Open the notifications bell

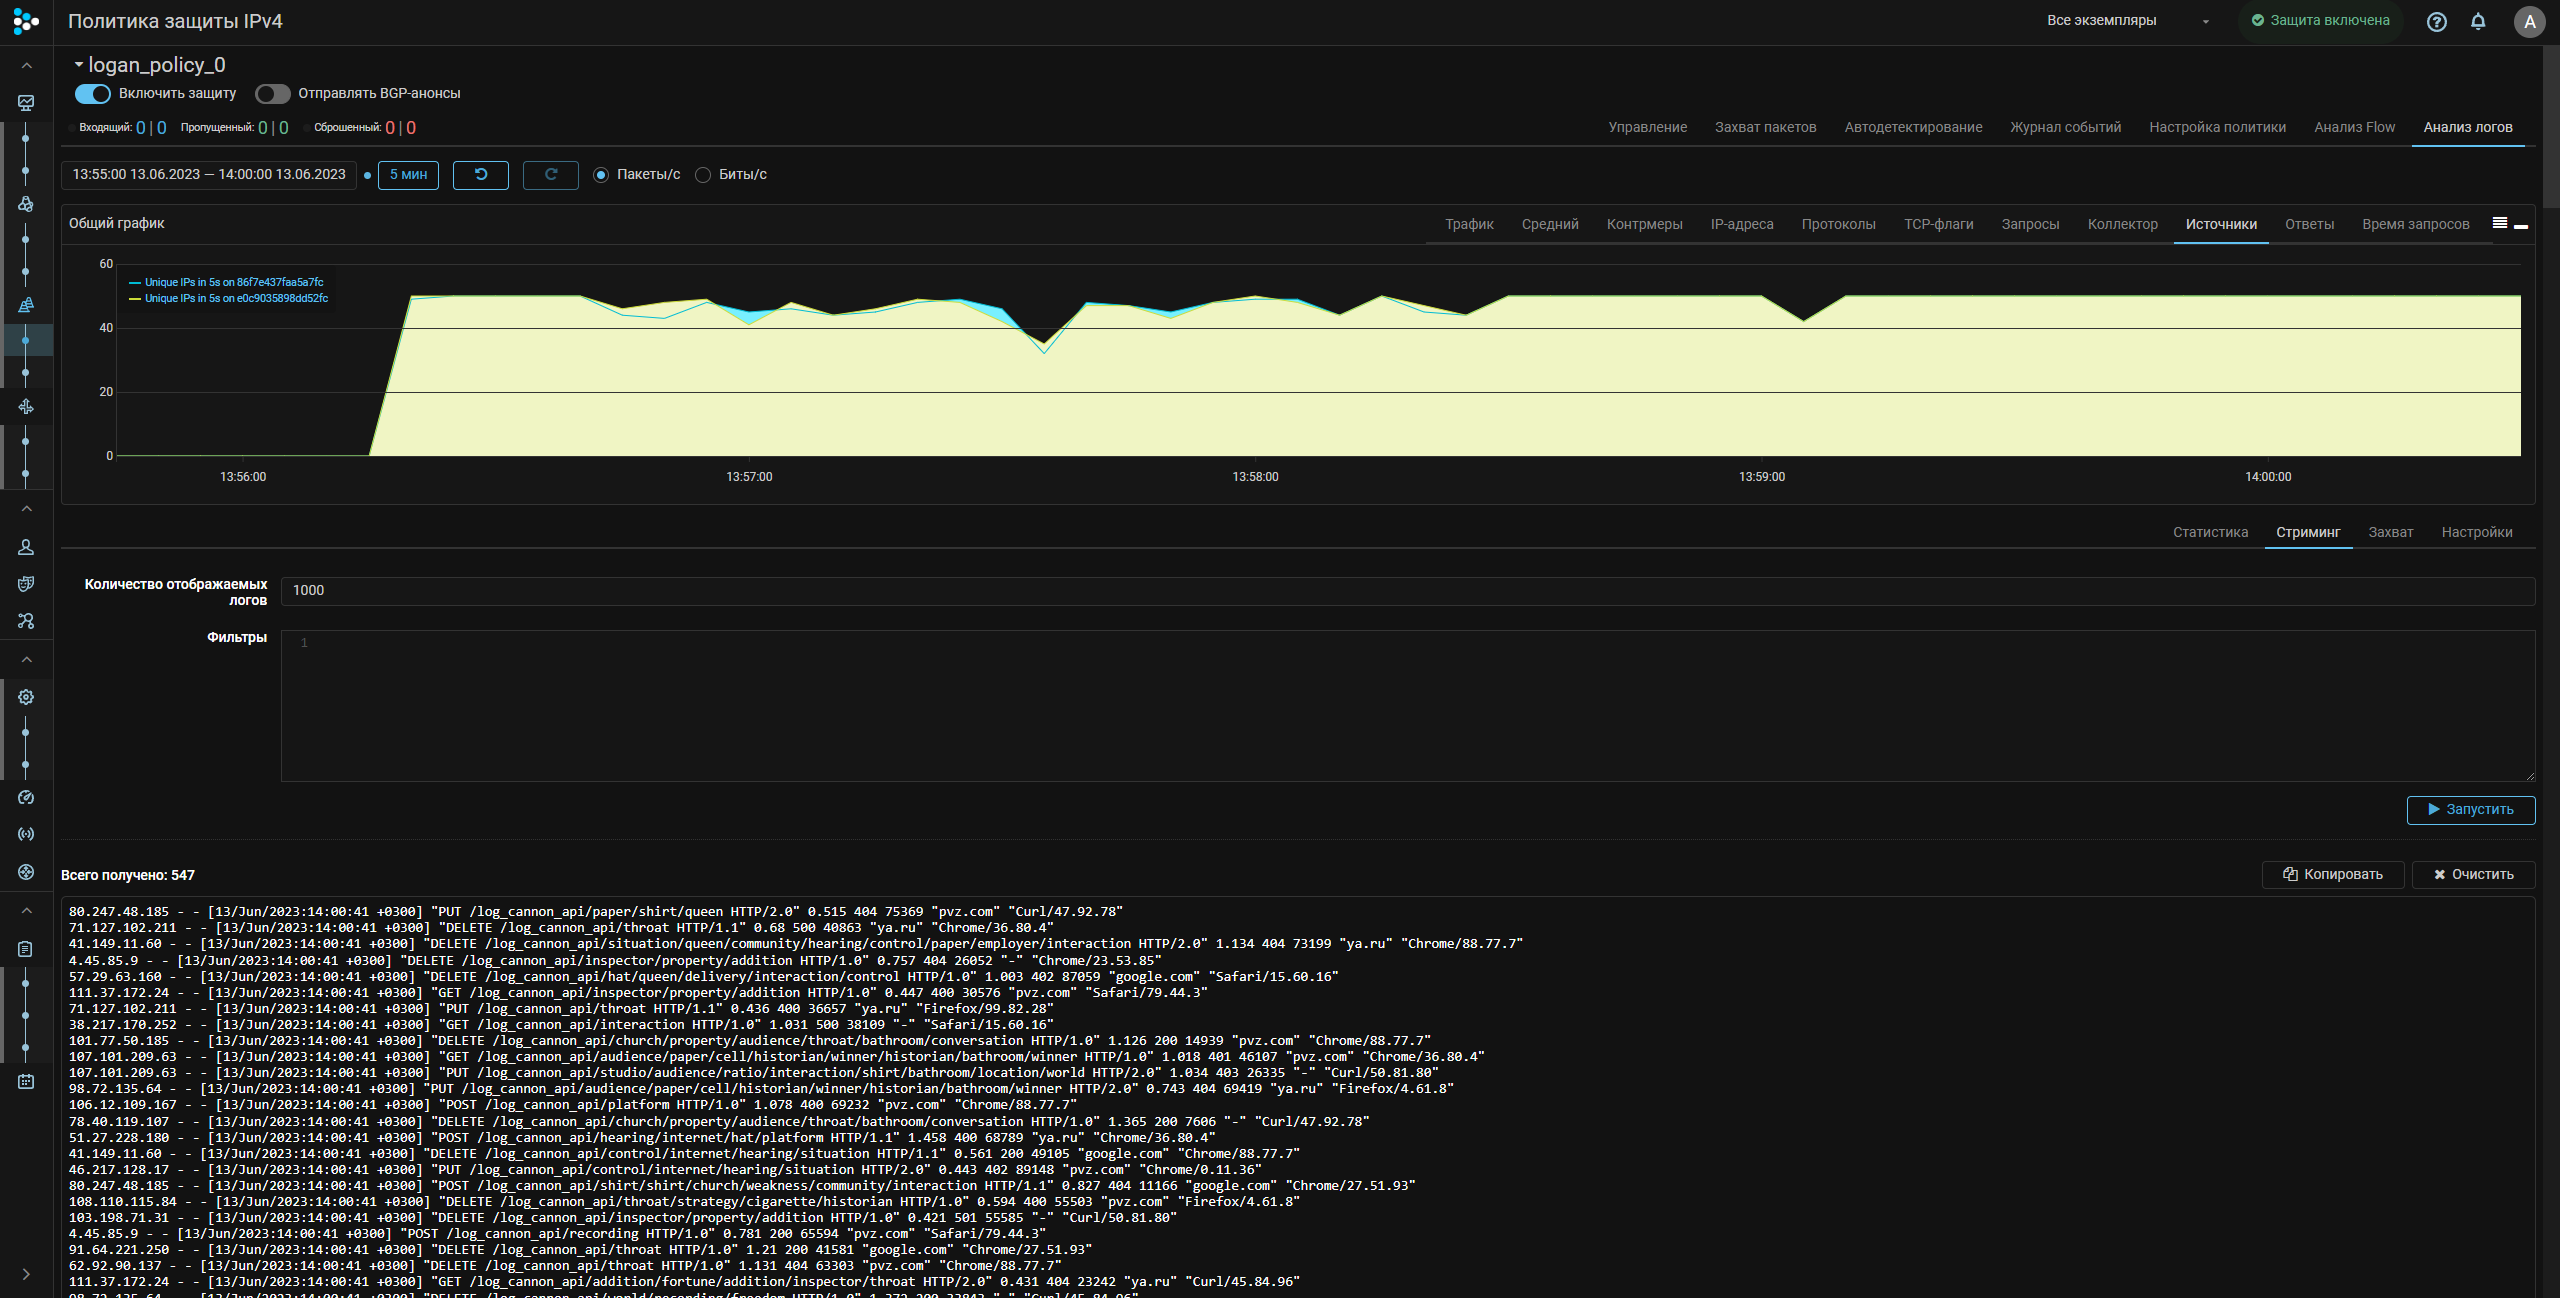coord(2478,21)
